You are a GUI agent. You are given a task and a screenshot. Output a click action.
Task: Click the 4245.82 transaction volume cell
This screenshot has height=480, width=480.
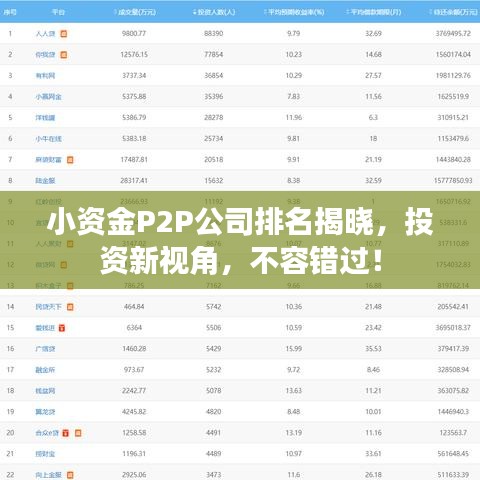pyautogui.click(x=134, y=412)
